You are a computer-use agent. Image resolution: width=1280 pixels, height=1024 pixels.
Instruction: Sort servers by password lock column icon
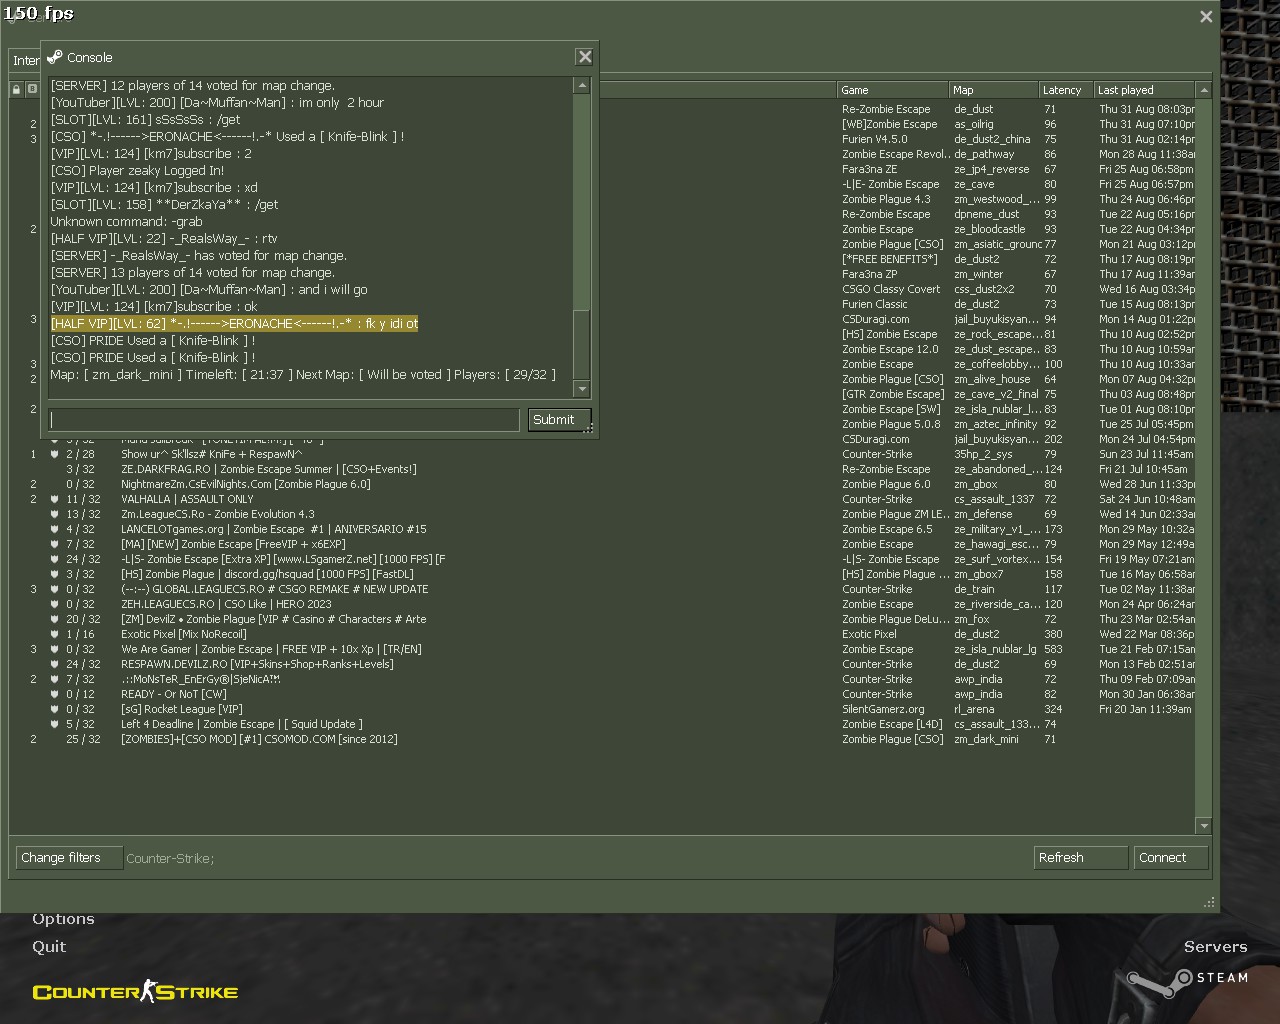pos(16,90)
